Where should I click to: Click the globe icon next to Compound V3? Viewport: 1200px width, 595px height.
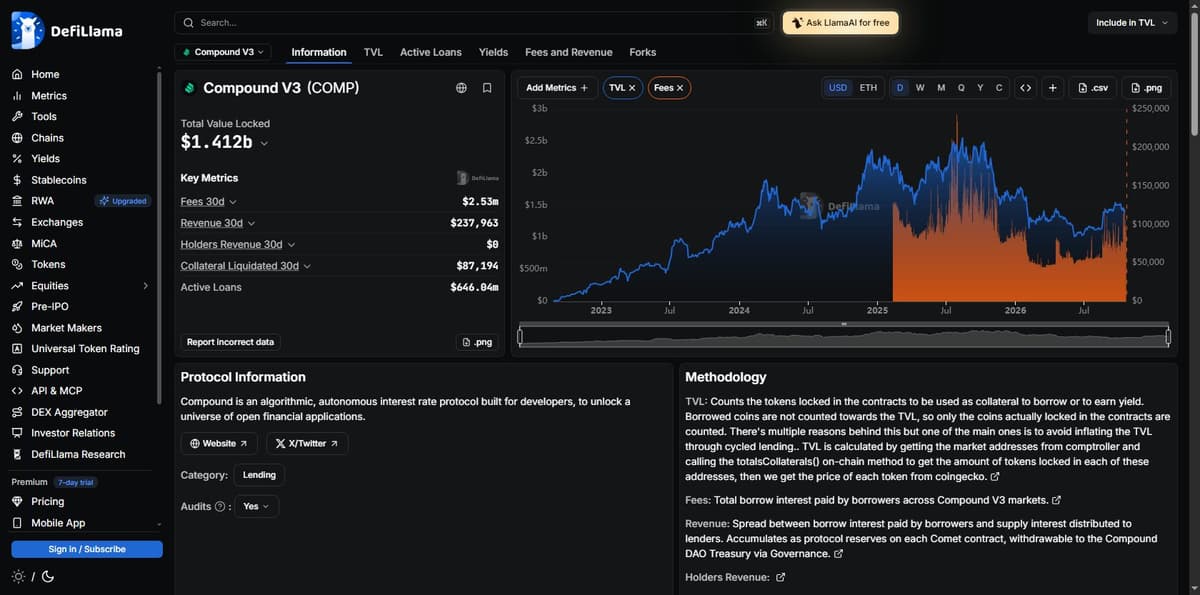click(461, 88)
